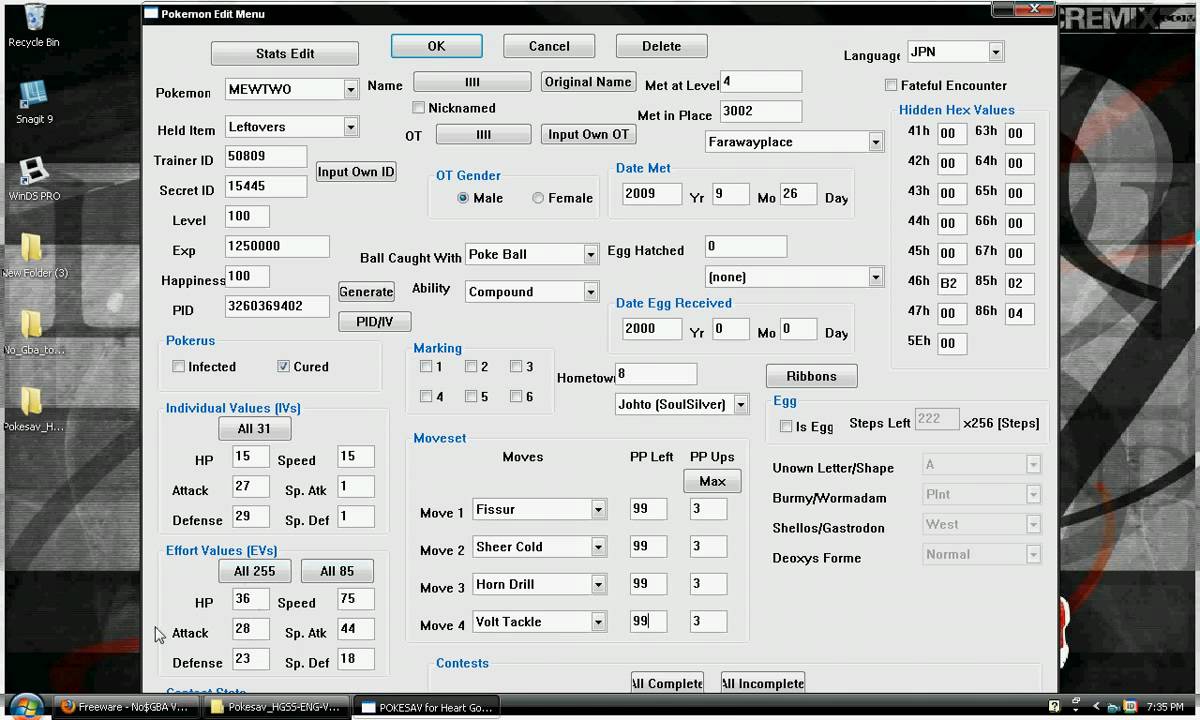Click the Secret ID field

click(x=266, y=186)
